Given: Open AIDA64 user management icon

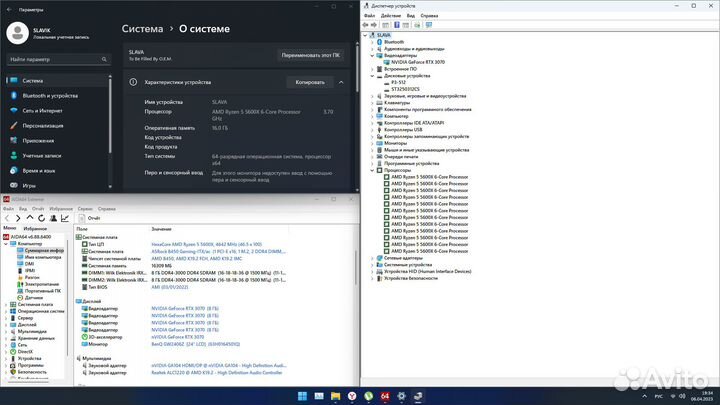Looking at the screenshot, I should click(x=53, y=218).
